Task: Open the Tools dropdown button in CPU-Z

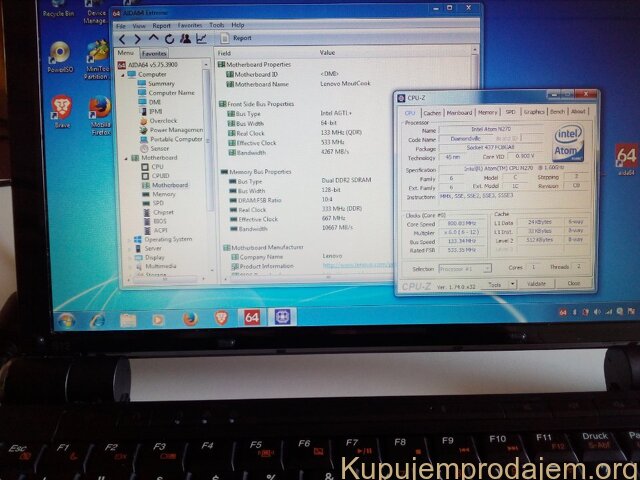Action: click(x=498, y=284)
